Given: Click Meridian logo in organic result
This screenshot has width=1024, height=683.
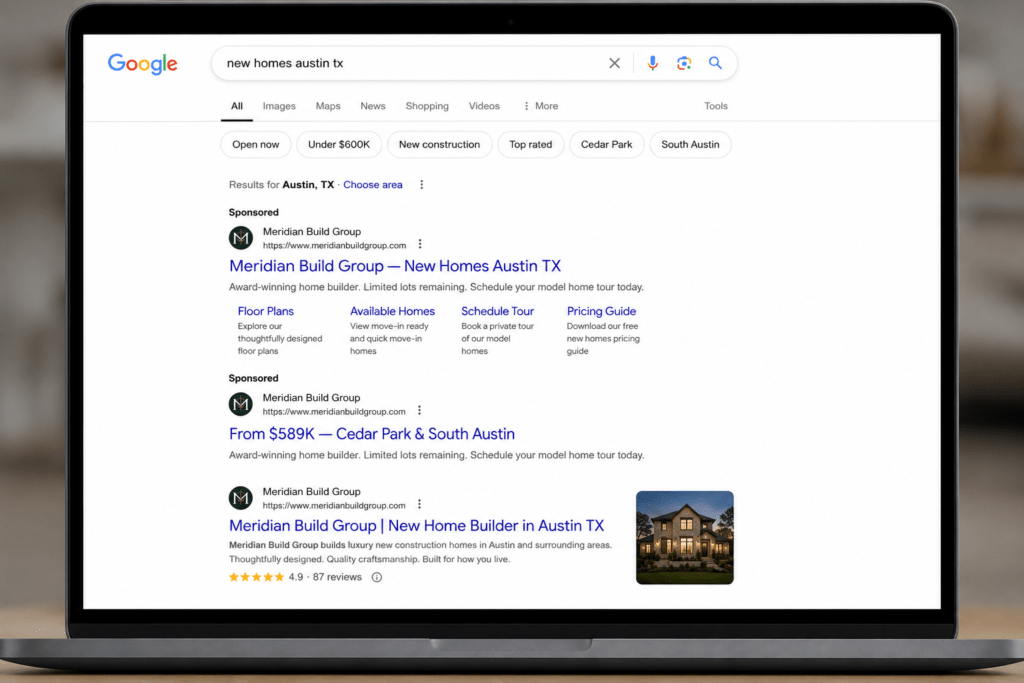Looking at the screenshot, I should point(241,498).
